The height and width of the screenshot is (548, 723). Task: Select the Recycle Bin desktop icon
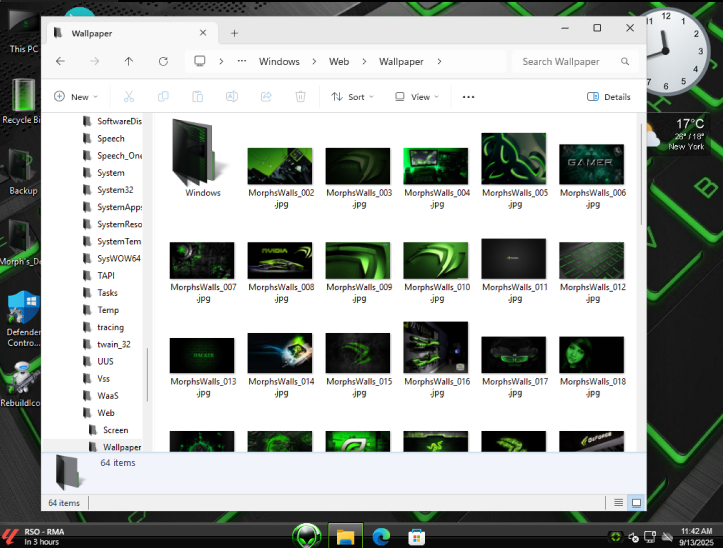22,101
